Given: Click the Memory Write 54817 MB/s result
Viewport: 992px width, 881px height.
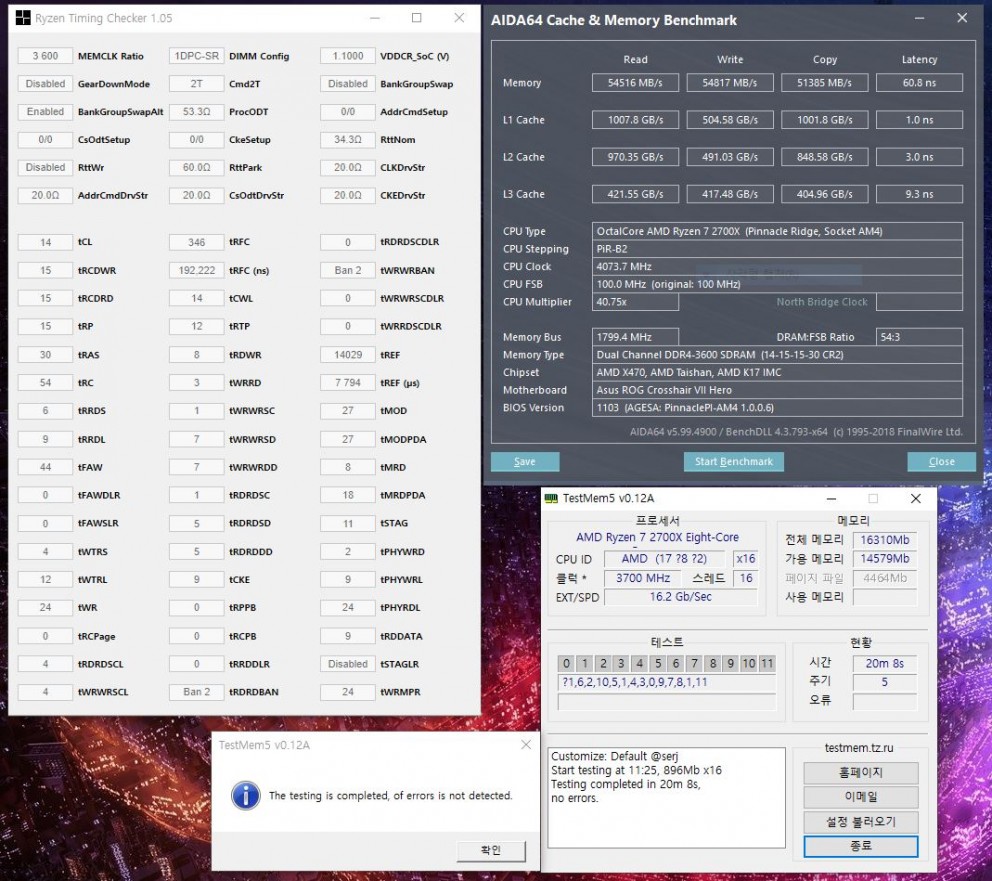Looking at the screenshot, I should pyautogui.click(x=729, y=83).
